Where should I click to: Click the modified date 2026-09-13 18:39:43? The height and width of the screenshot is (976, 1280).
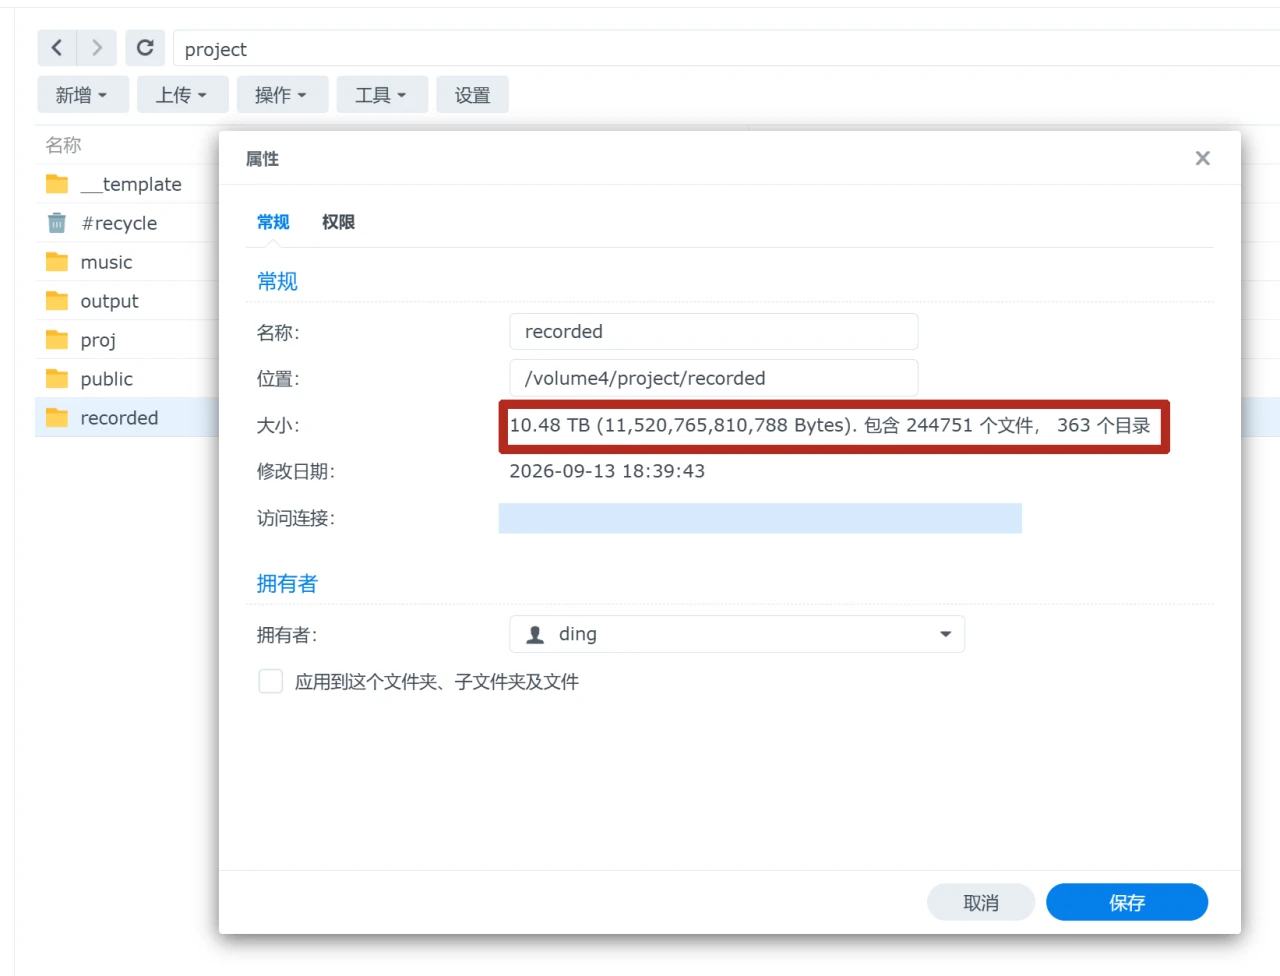pyautogui.click(x=607, y=471)
